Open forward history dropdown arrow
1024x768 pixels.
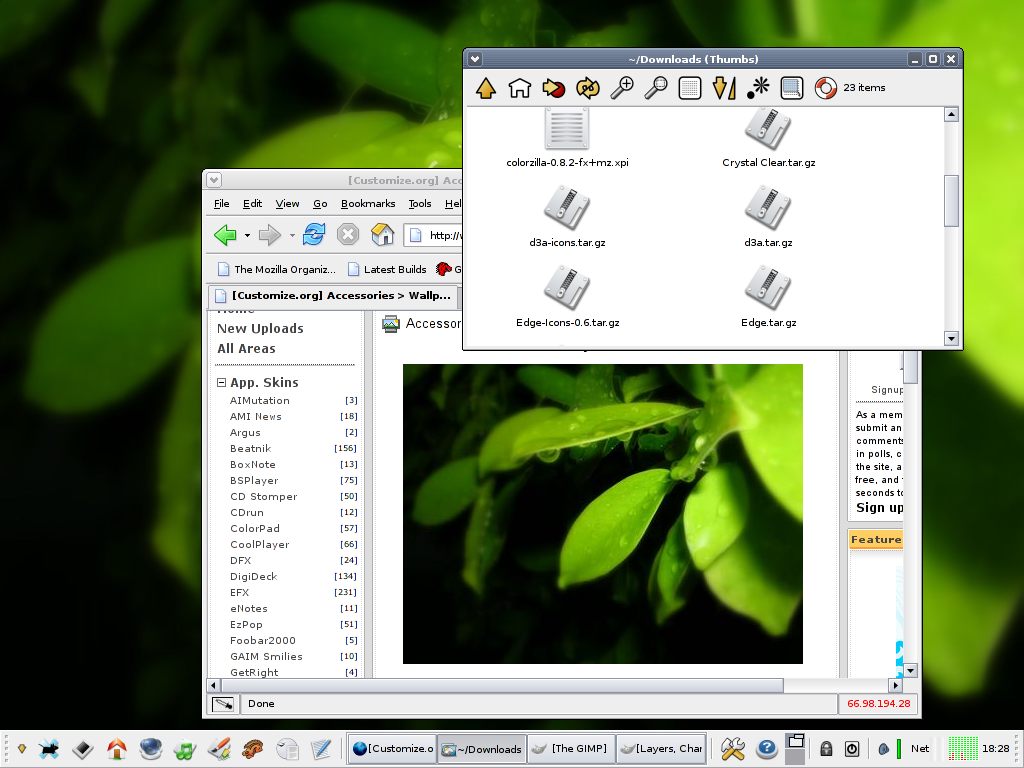tap(292, 235)
